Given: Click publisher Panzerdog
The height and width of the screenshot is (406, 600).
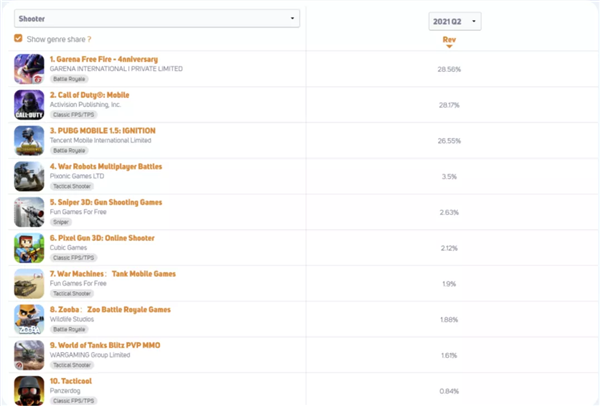Looking at the screenshot, I should coord(65,391).
